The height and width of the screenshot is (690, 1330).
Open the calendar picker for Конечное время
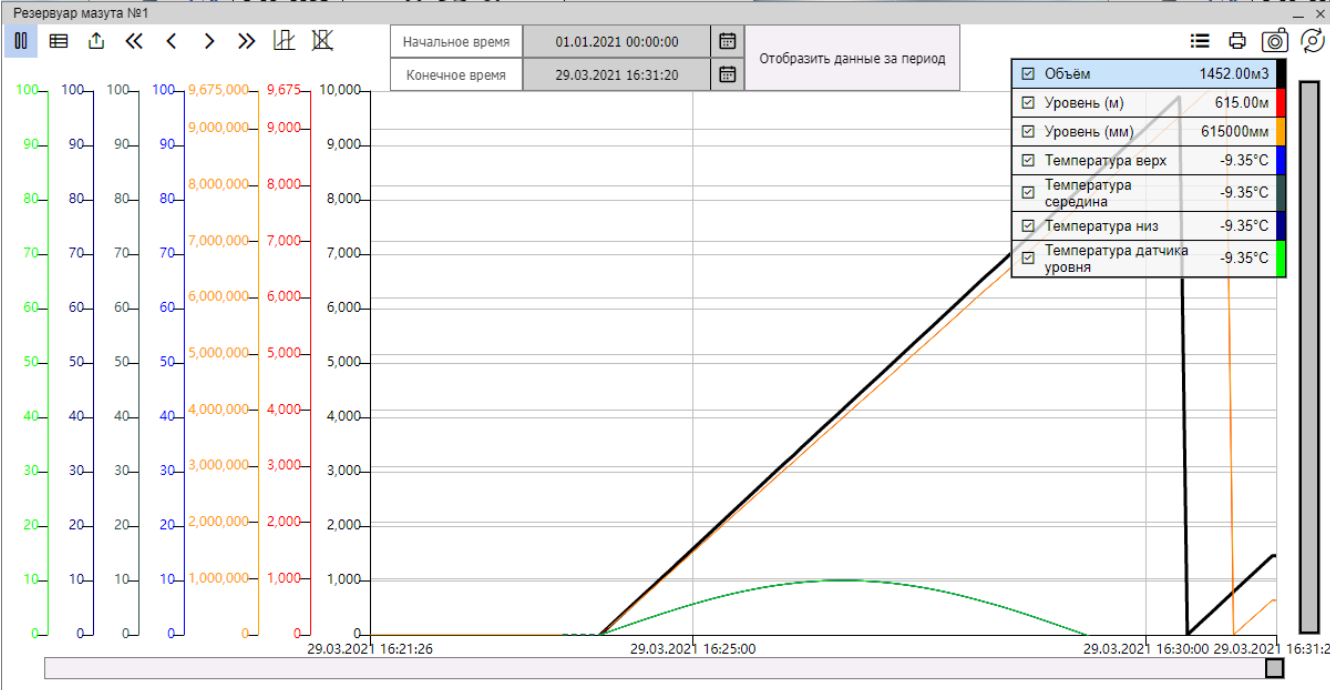pyautogui.click(x=728, y=74)
